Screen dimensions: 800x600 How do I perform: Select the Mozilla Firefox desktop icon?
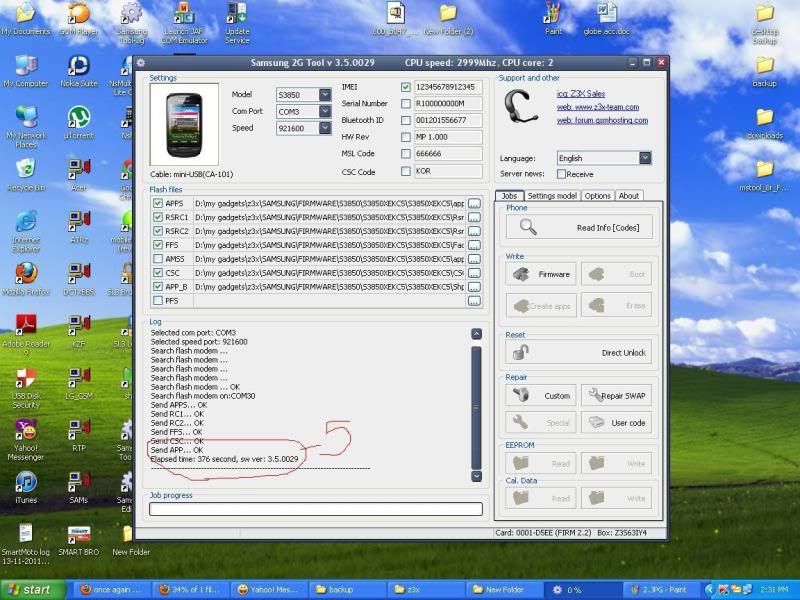click(26, 280)
